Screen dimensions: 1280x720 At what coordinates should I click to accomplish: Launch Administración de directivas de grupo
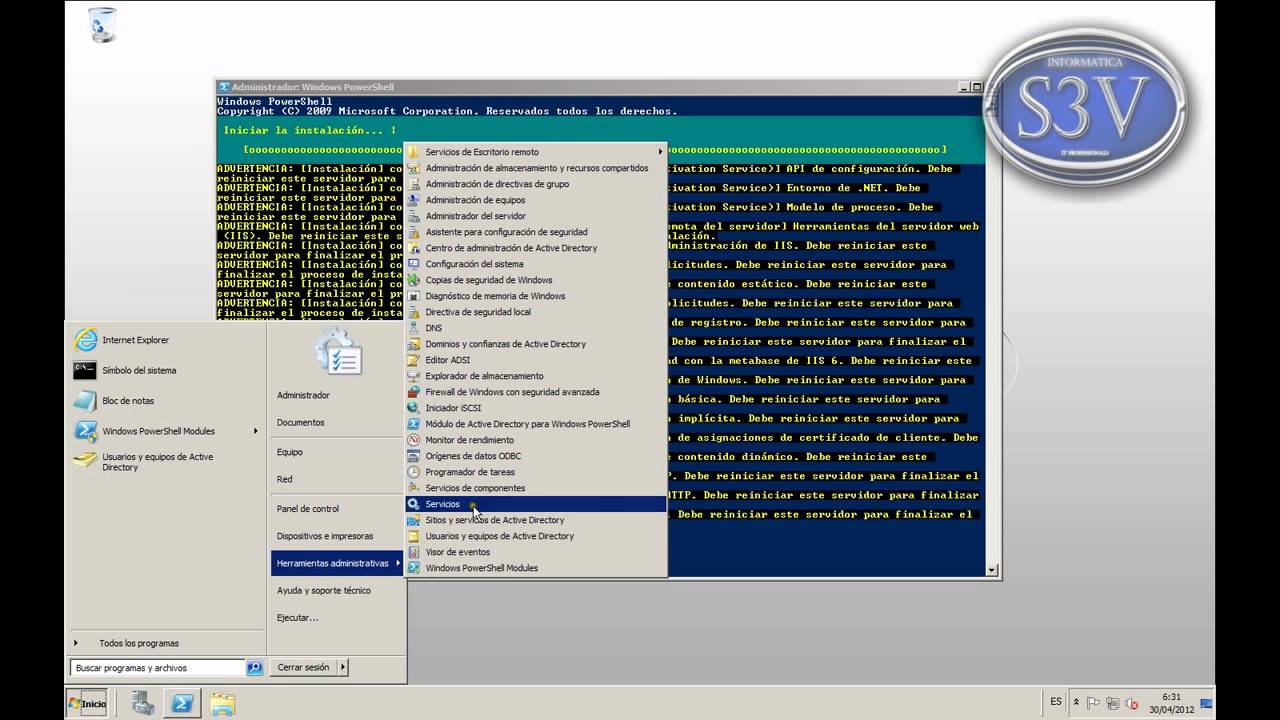[x=536, y=184]
